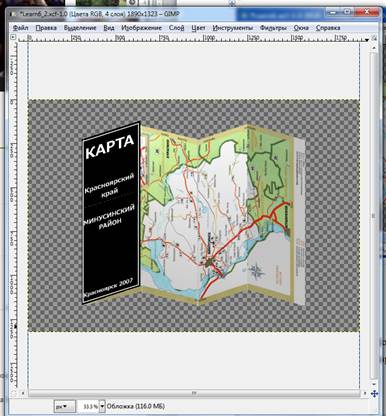Click the zoom percentage field showing 33.3%
This screenshot has width=386, height=416.
88,406
